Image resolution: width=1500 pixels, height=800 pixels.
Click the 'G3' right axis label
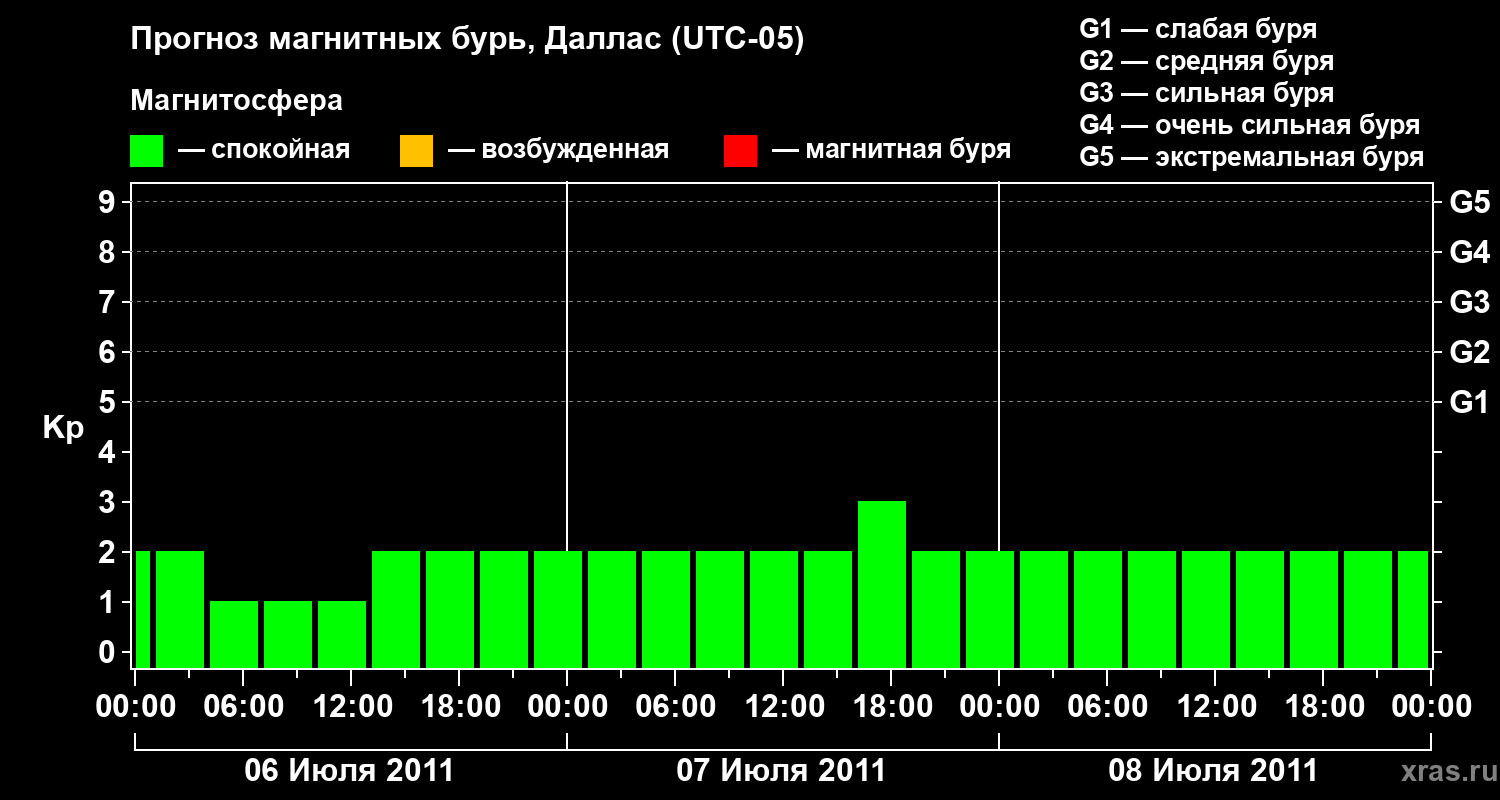pos(1469,302)
